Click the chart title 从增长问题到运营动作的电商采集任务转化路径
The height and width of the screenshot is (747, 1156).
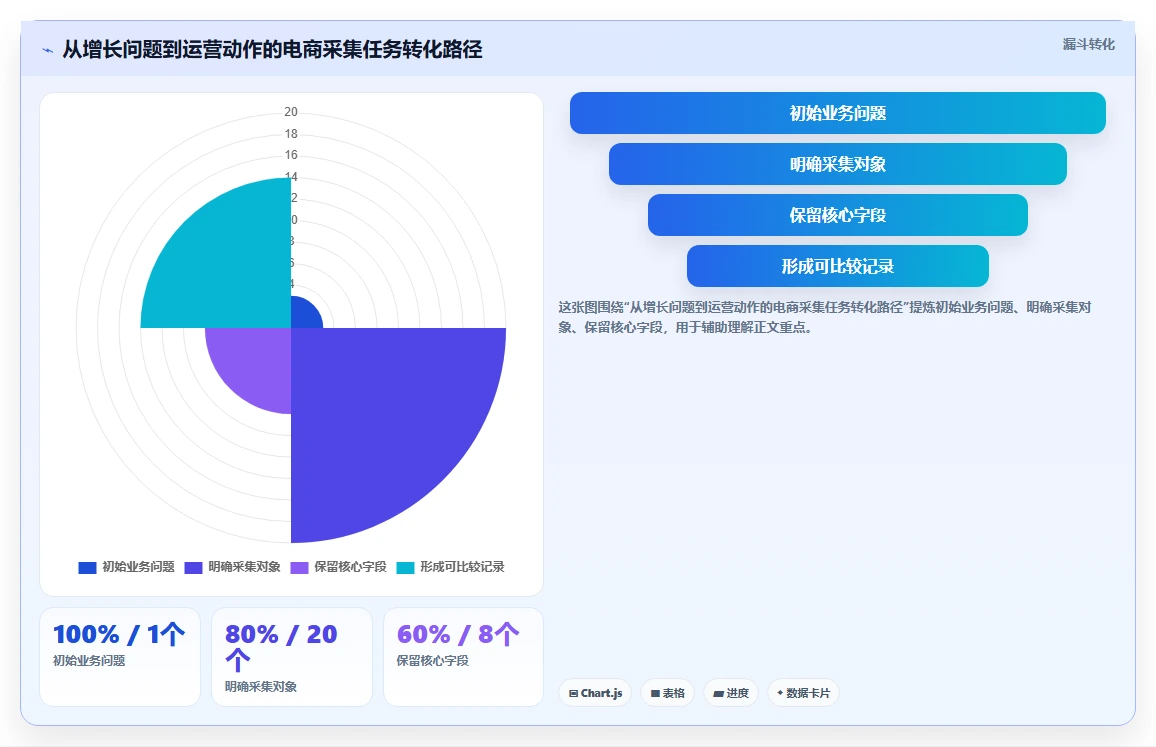tap(272, 49)
